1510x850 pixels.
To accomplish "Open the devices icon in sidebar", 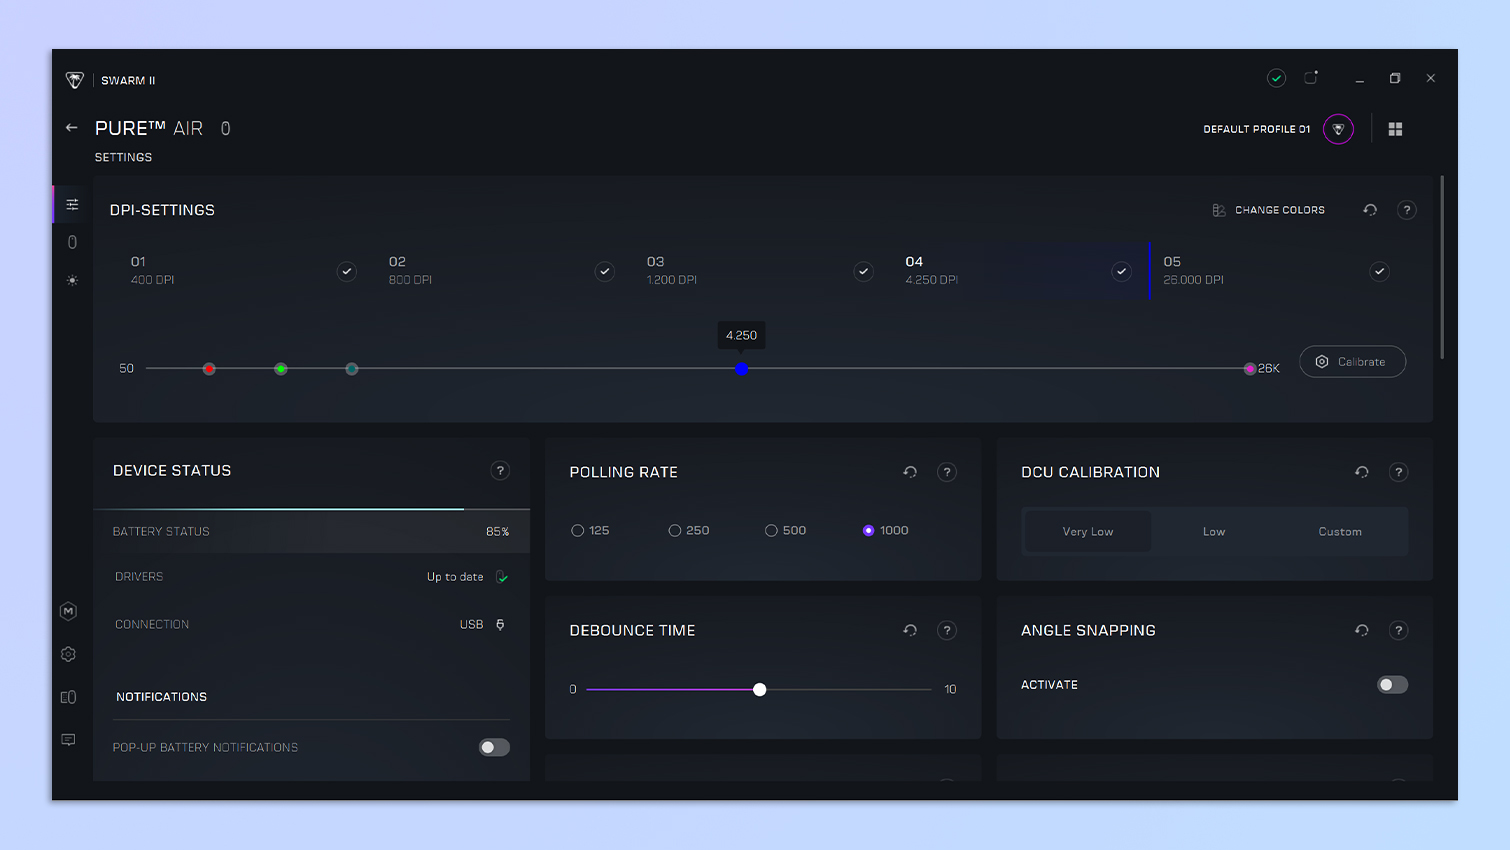I will pos(68,697).
